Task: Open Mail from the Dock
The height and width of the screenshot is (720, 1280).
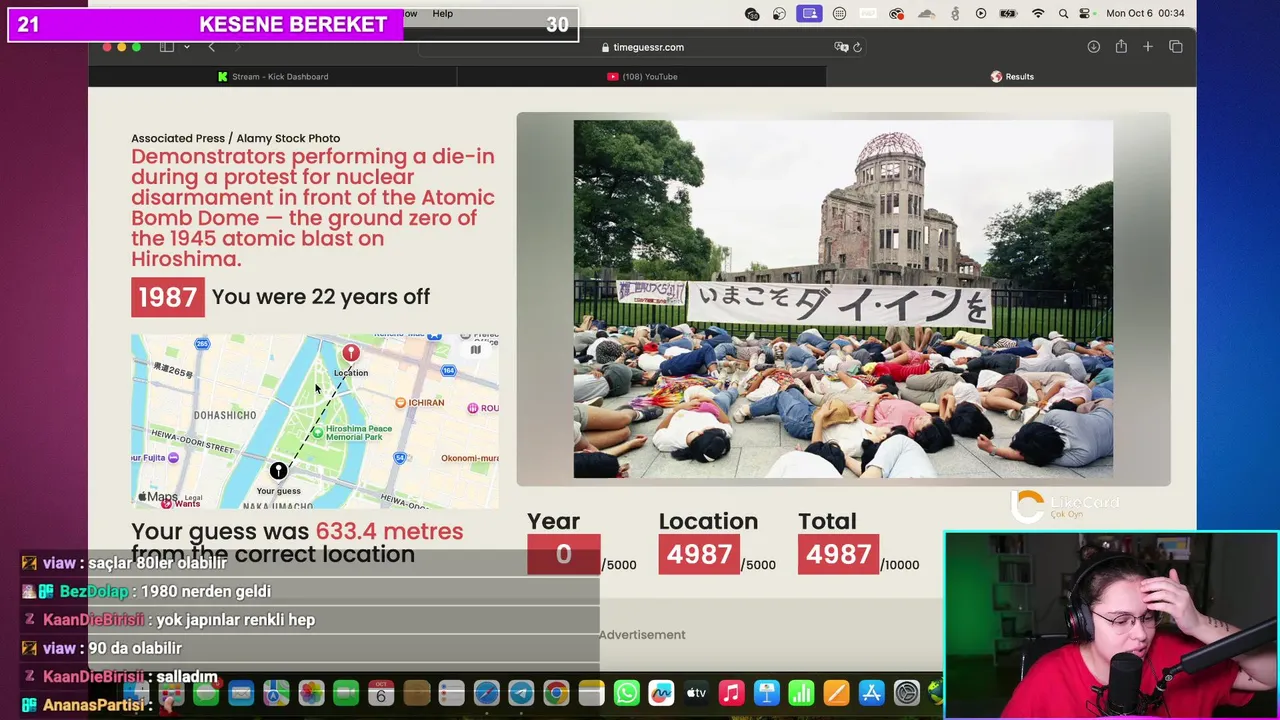Action: (241, 692)
